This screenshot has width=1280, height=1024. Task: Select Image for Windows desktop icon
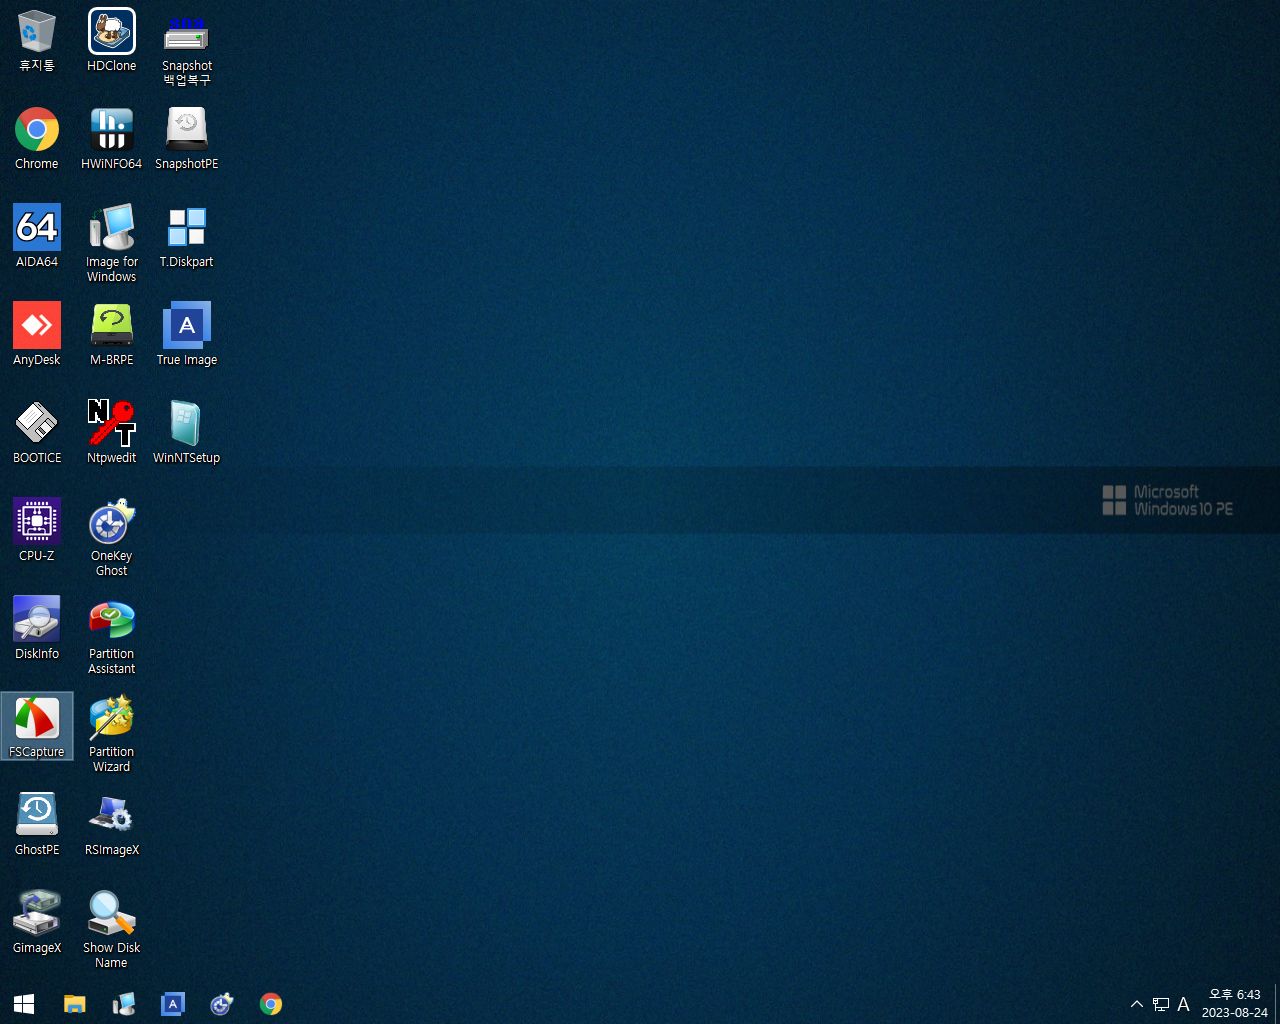tap(112, 244)
